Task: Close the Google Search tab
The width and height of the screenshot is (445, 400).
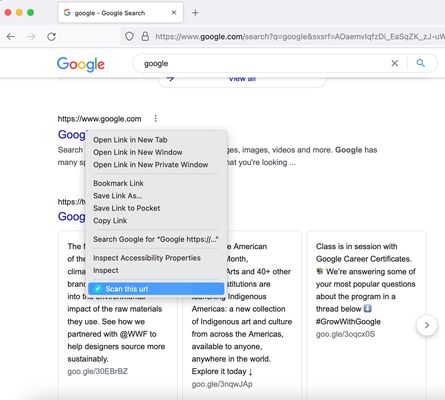Action: [174, 13]
